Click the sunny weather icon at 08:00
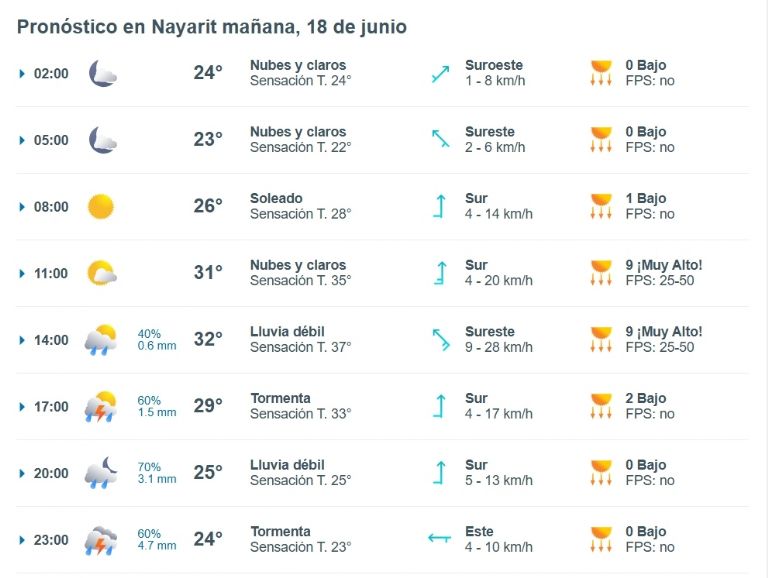 pos(101,206)
